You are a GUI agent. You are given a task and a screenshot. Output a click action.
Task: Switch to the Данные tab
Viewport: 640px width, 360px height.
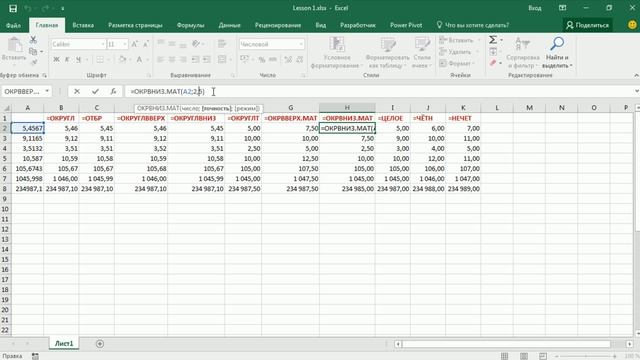tap(229, 25)
